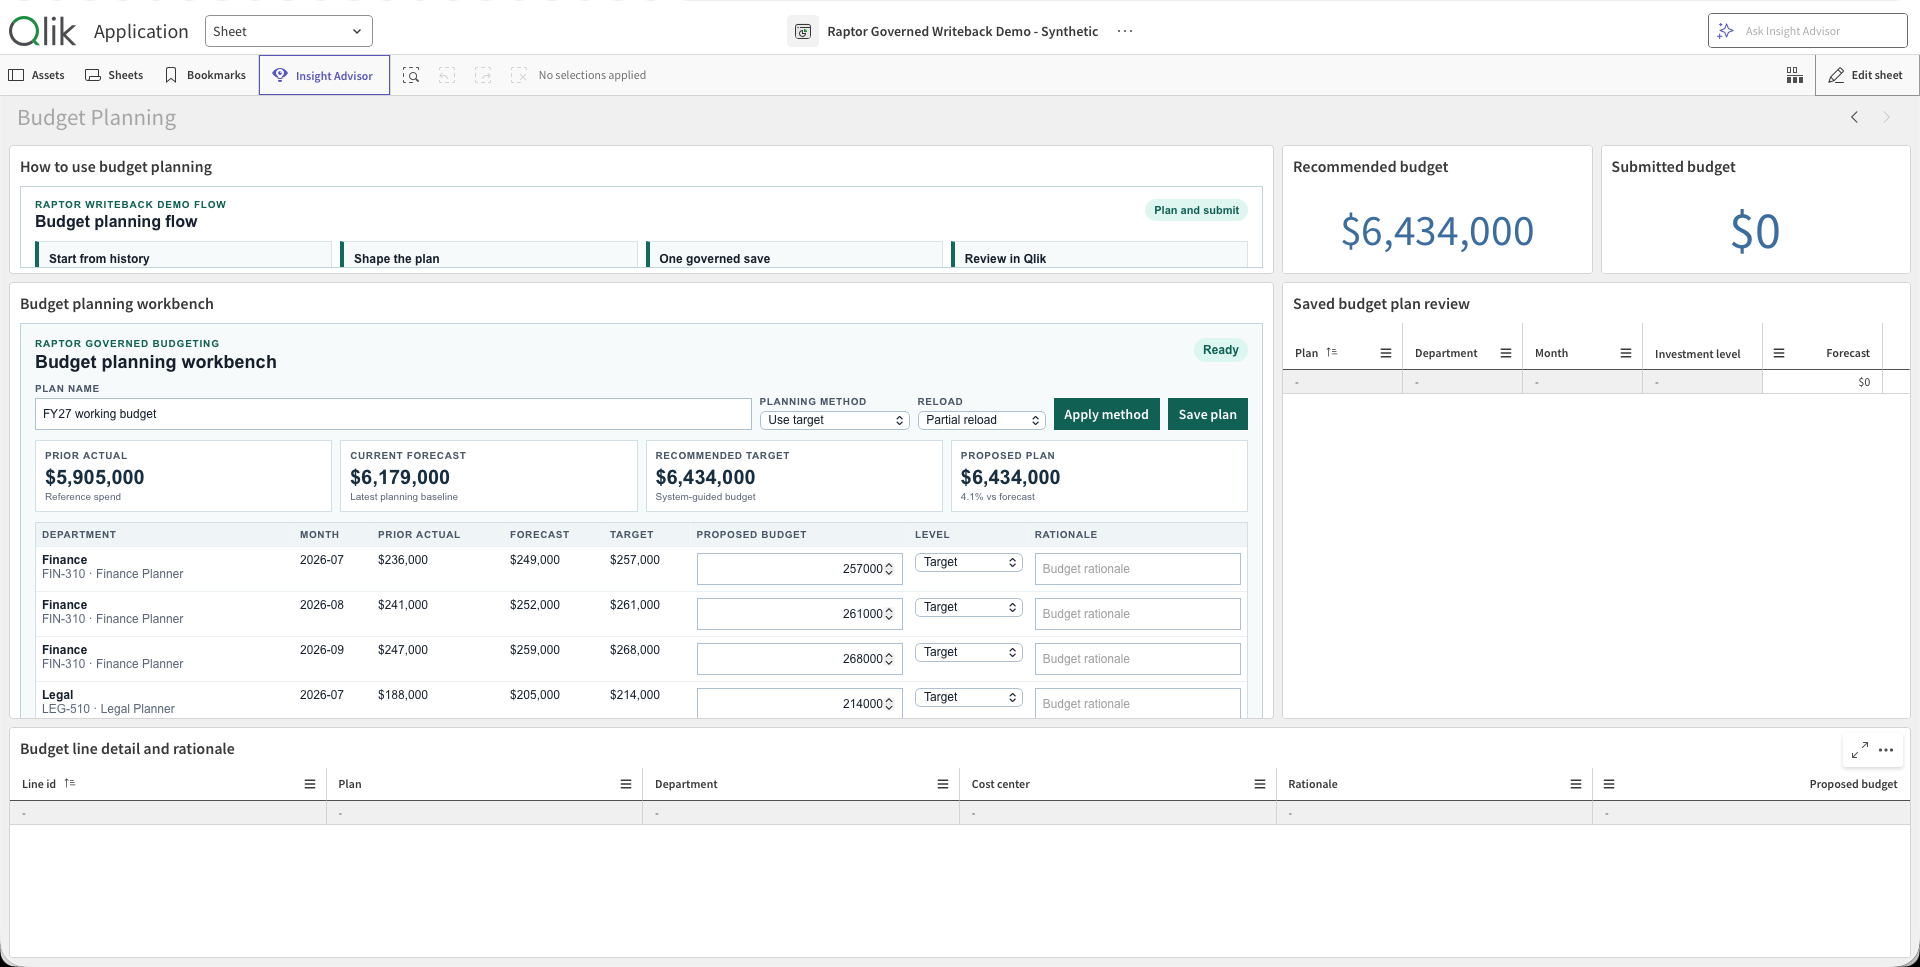Open the Rationale column menu in line detail table
Screen dimensions: 1920x967
click(x=1576, y=784)
